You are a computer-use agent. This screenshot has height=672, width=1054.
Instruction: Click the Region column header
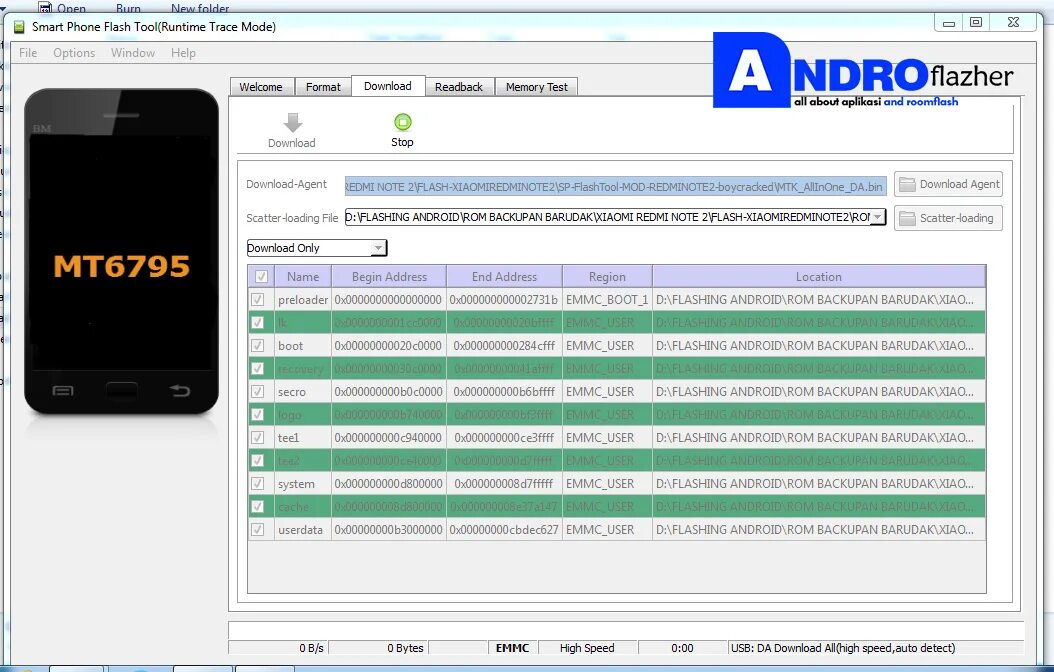[607, 276]
